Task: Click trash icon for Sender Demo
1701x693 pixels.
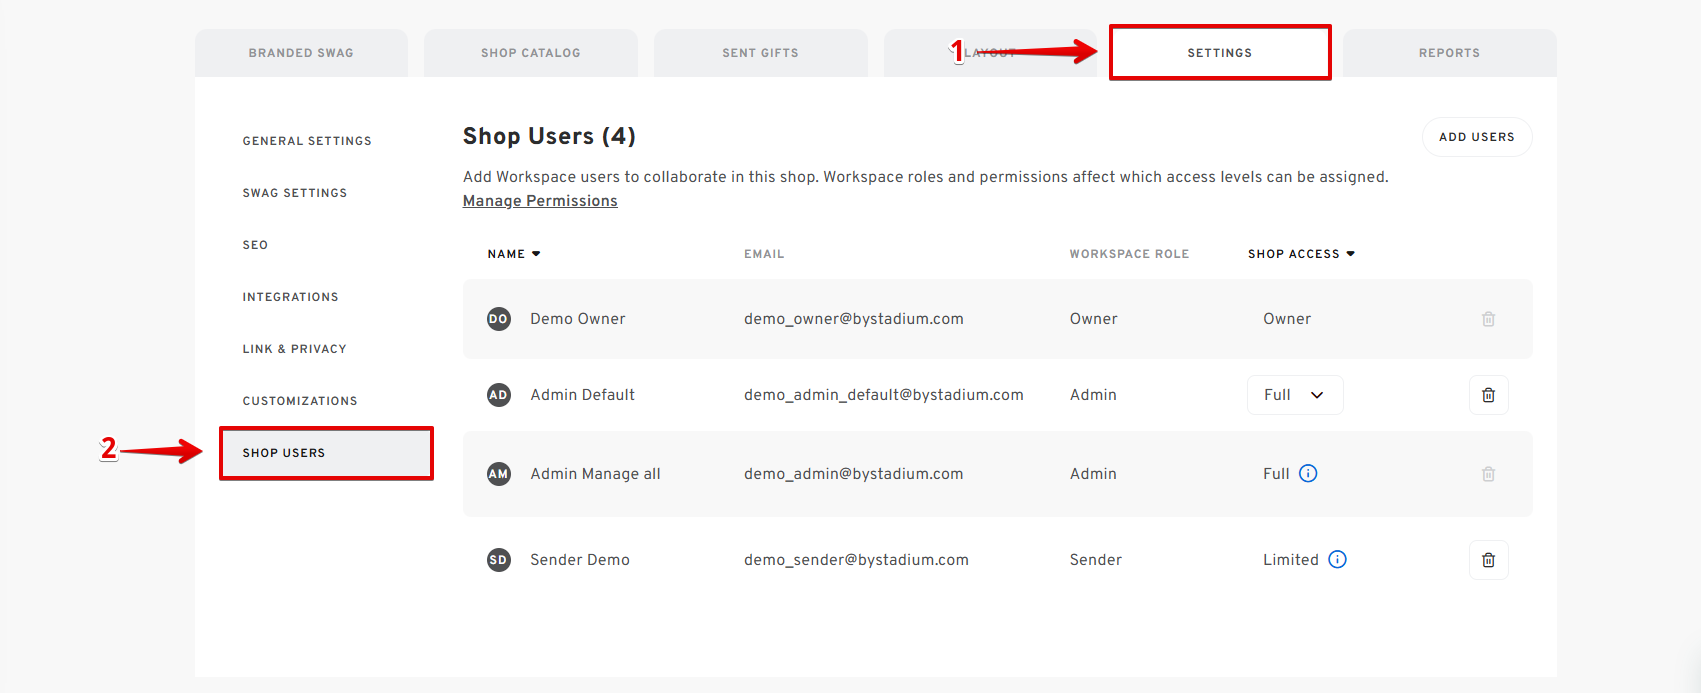Action: [1488, 560]
